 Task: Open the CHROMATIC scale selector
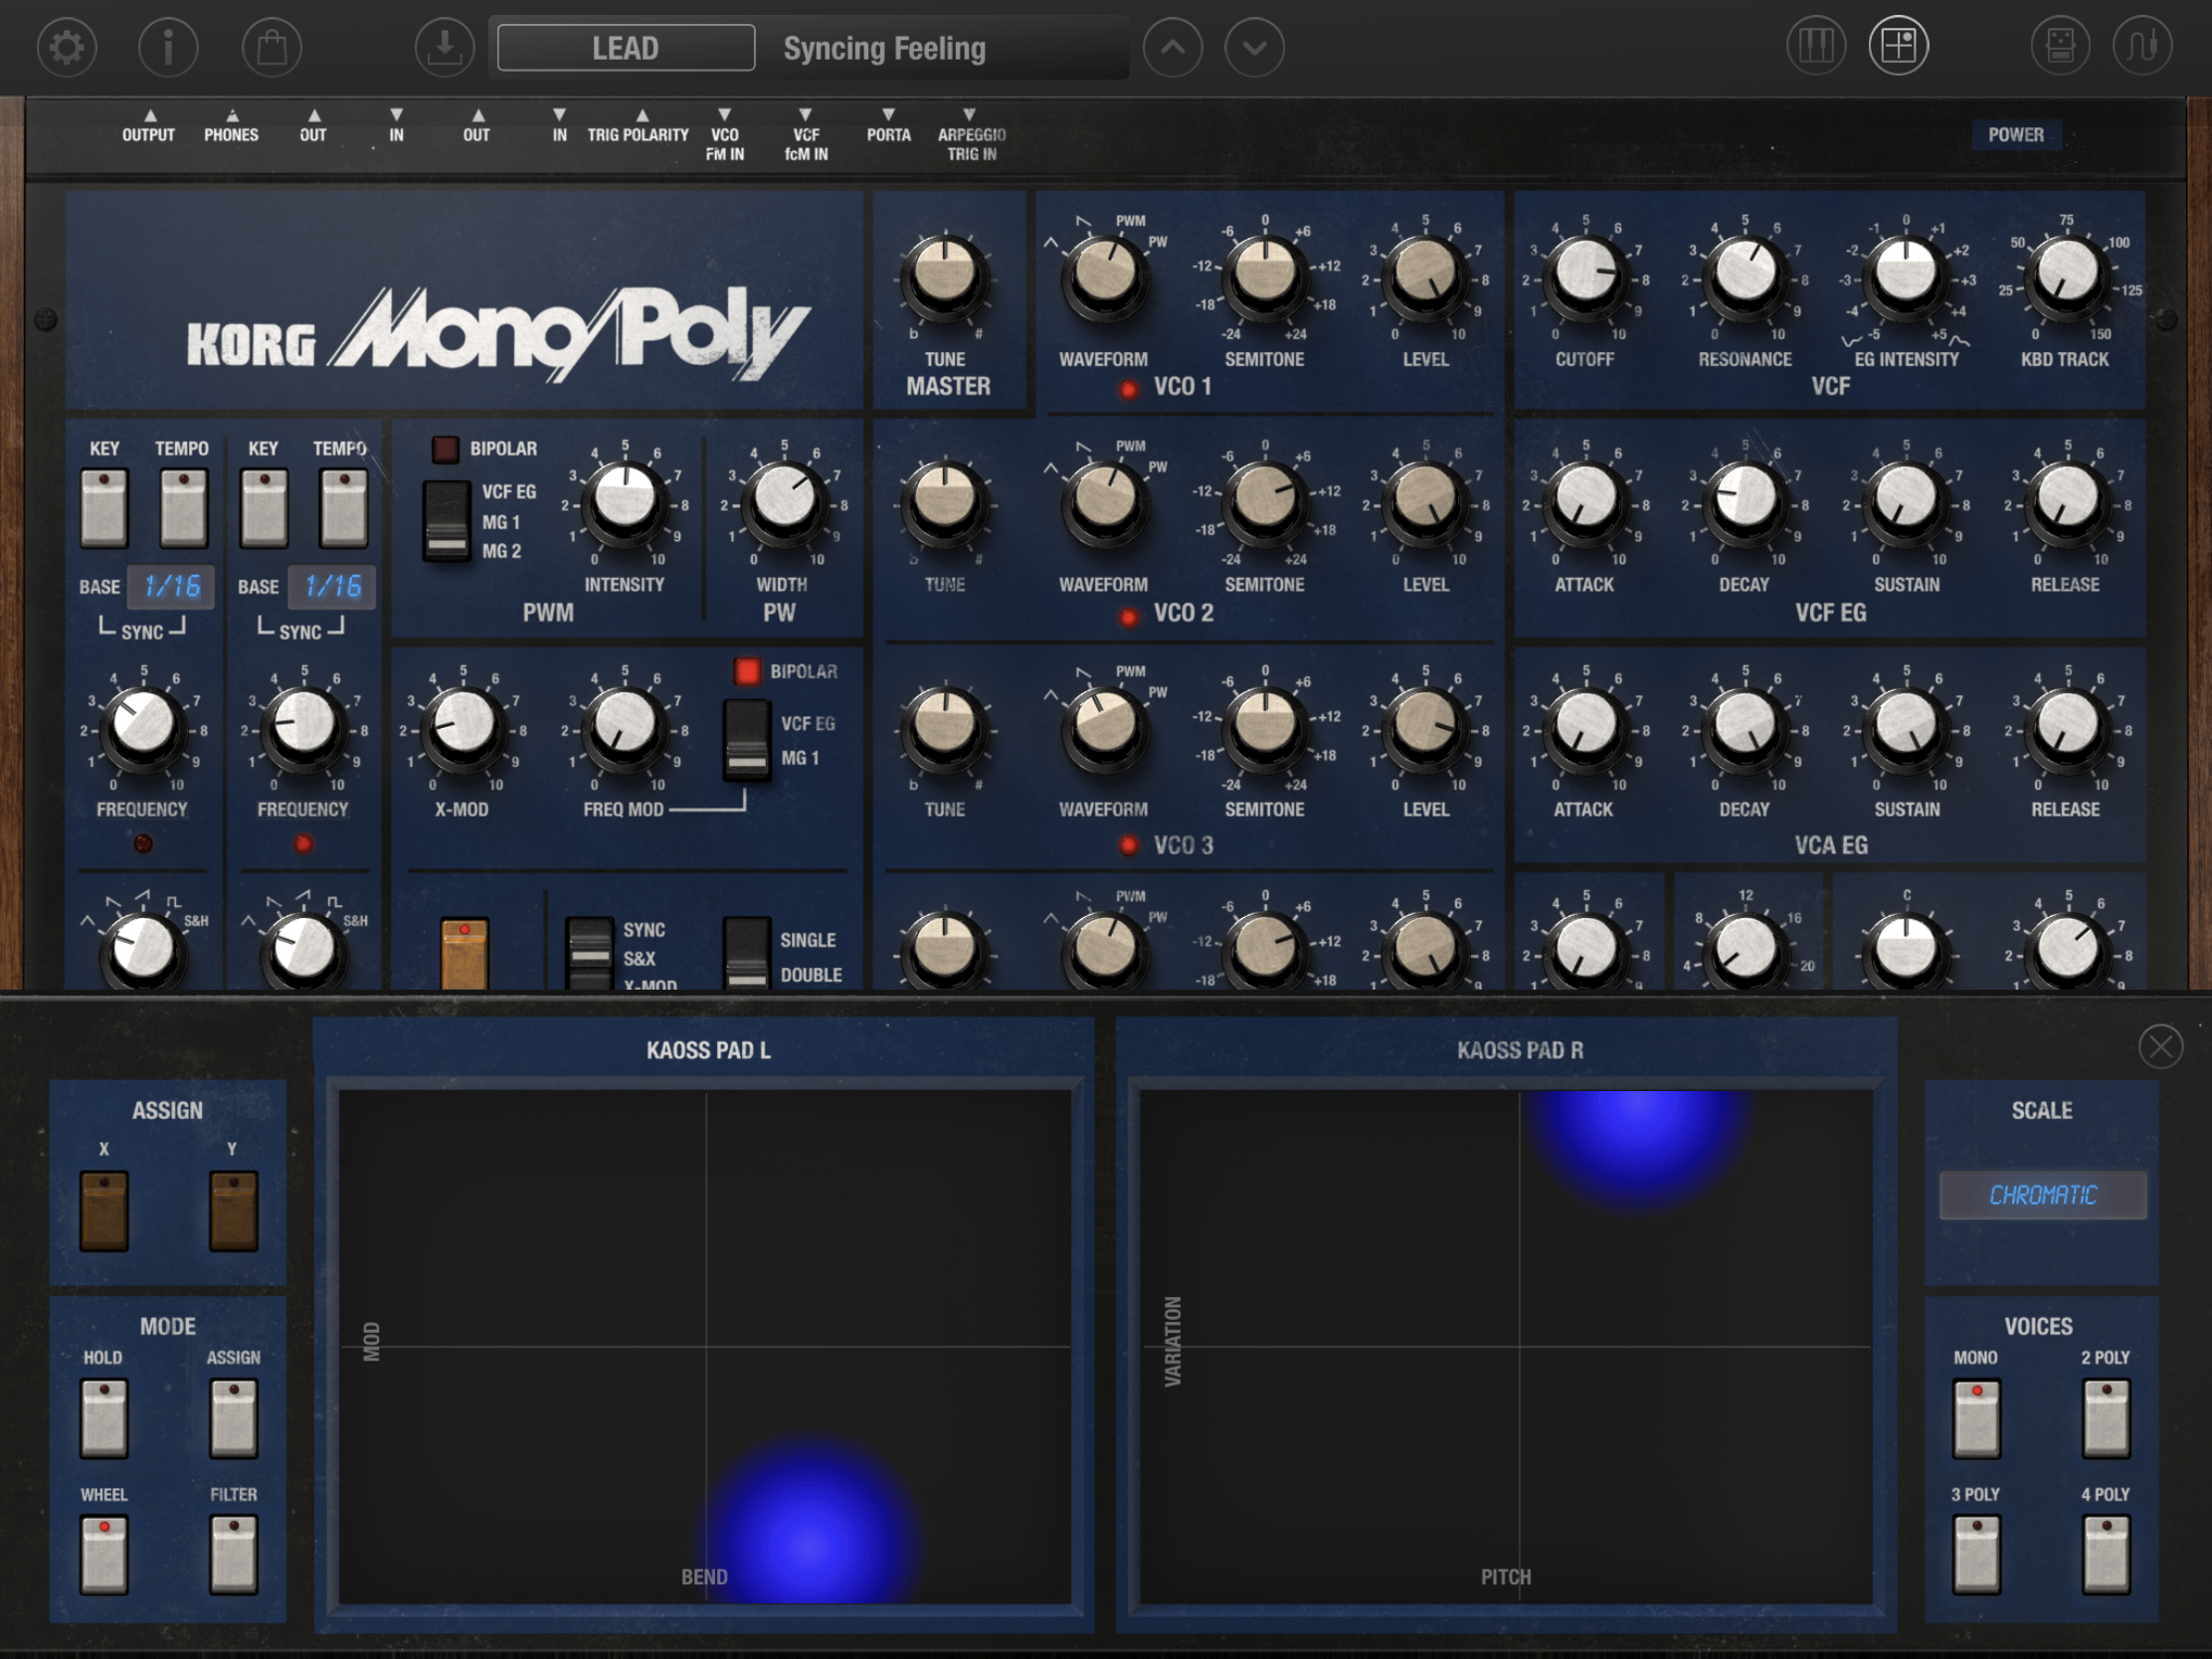pos(2042,1195)
